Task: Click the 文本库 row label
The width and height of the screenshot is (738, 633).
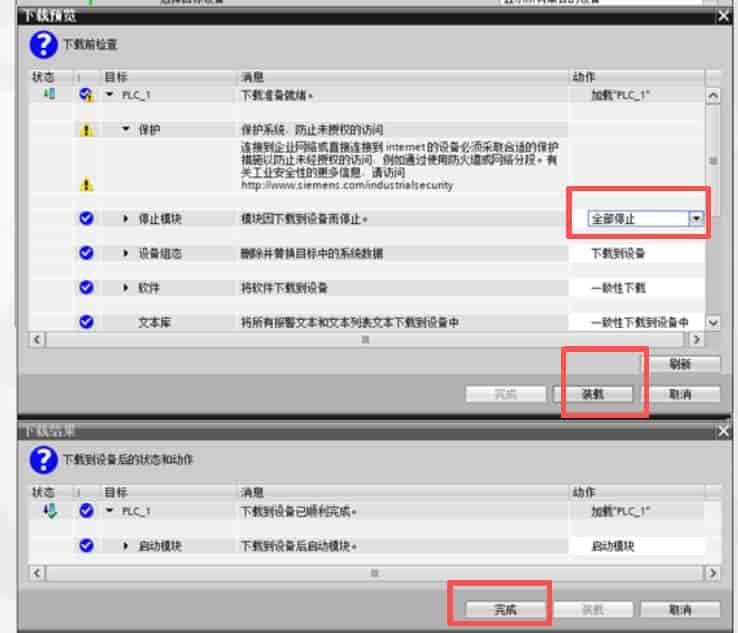Action: pyautogui.click(x=154, y=322)
